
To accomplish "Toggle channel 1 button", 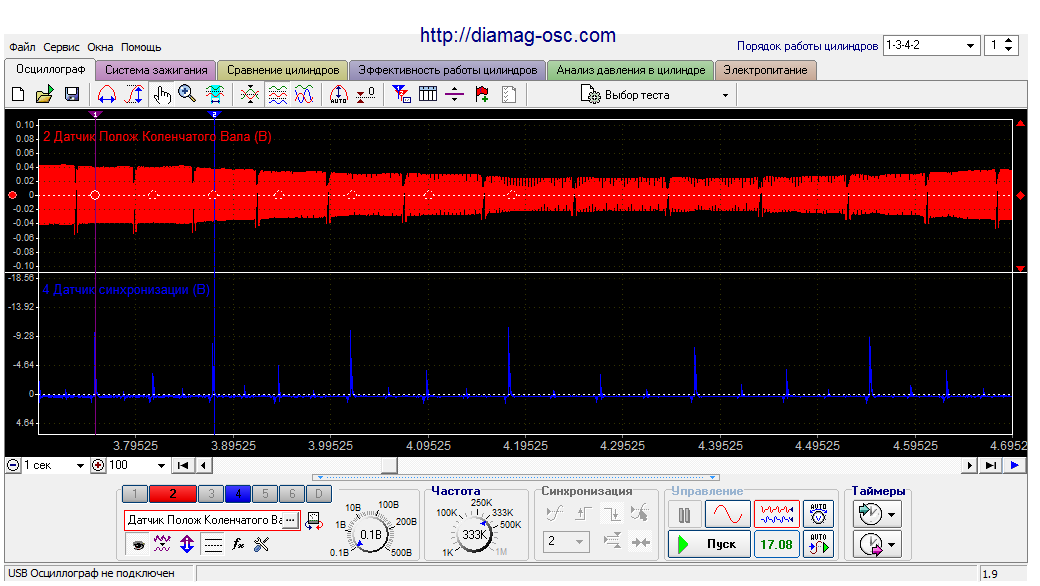I will click(135, 494).
